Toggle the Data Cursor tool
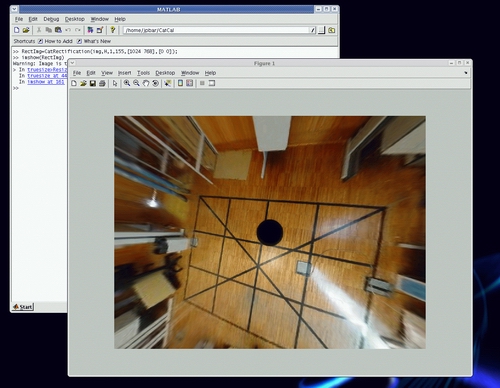This screenshot has height=388, width=500. coord(167,83)
